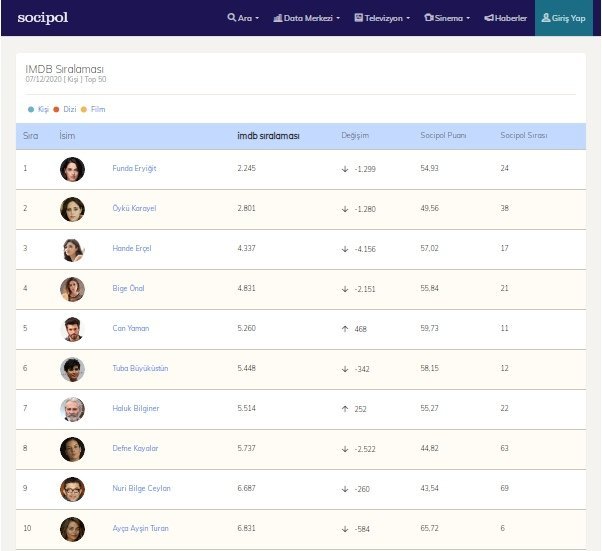Image resolution: width=602 pixels, height=551 pixels.
Task: Sort by imdb sıralaması column header
Action: 268,135
